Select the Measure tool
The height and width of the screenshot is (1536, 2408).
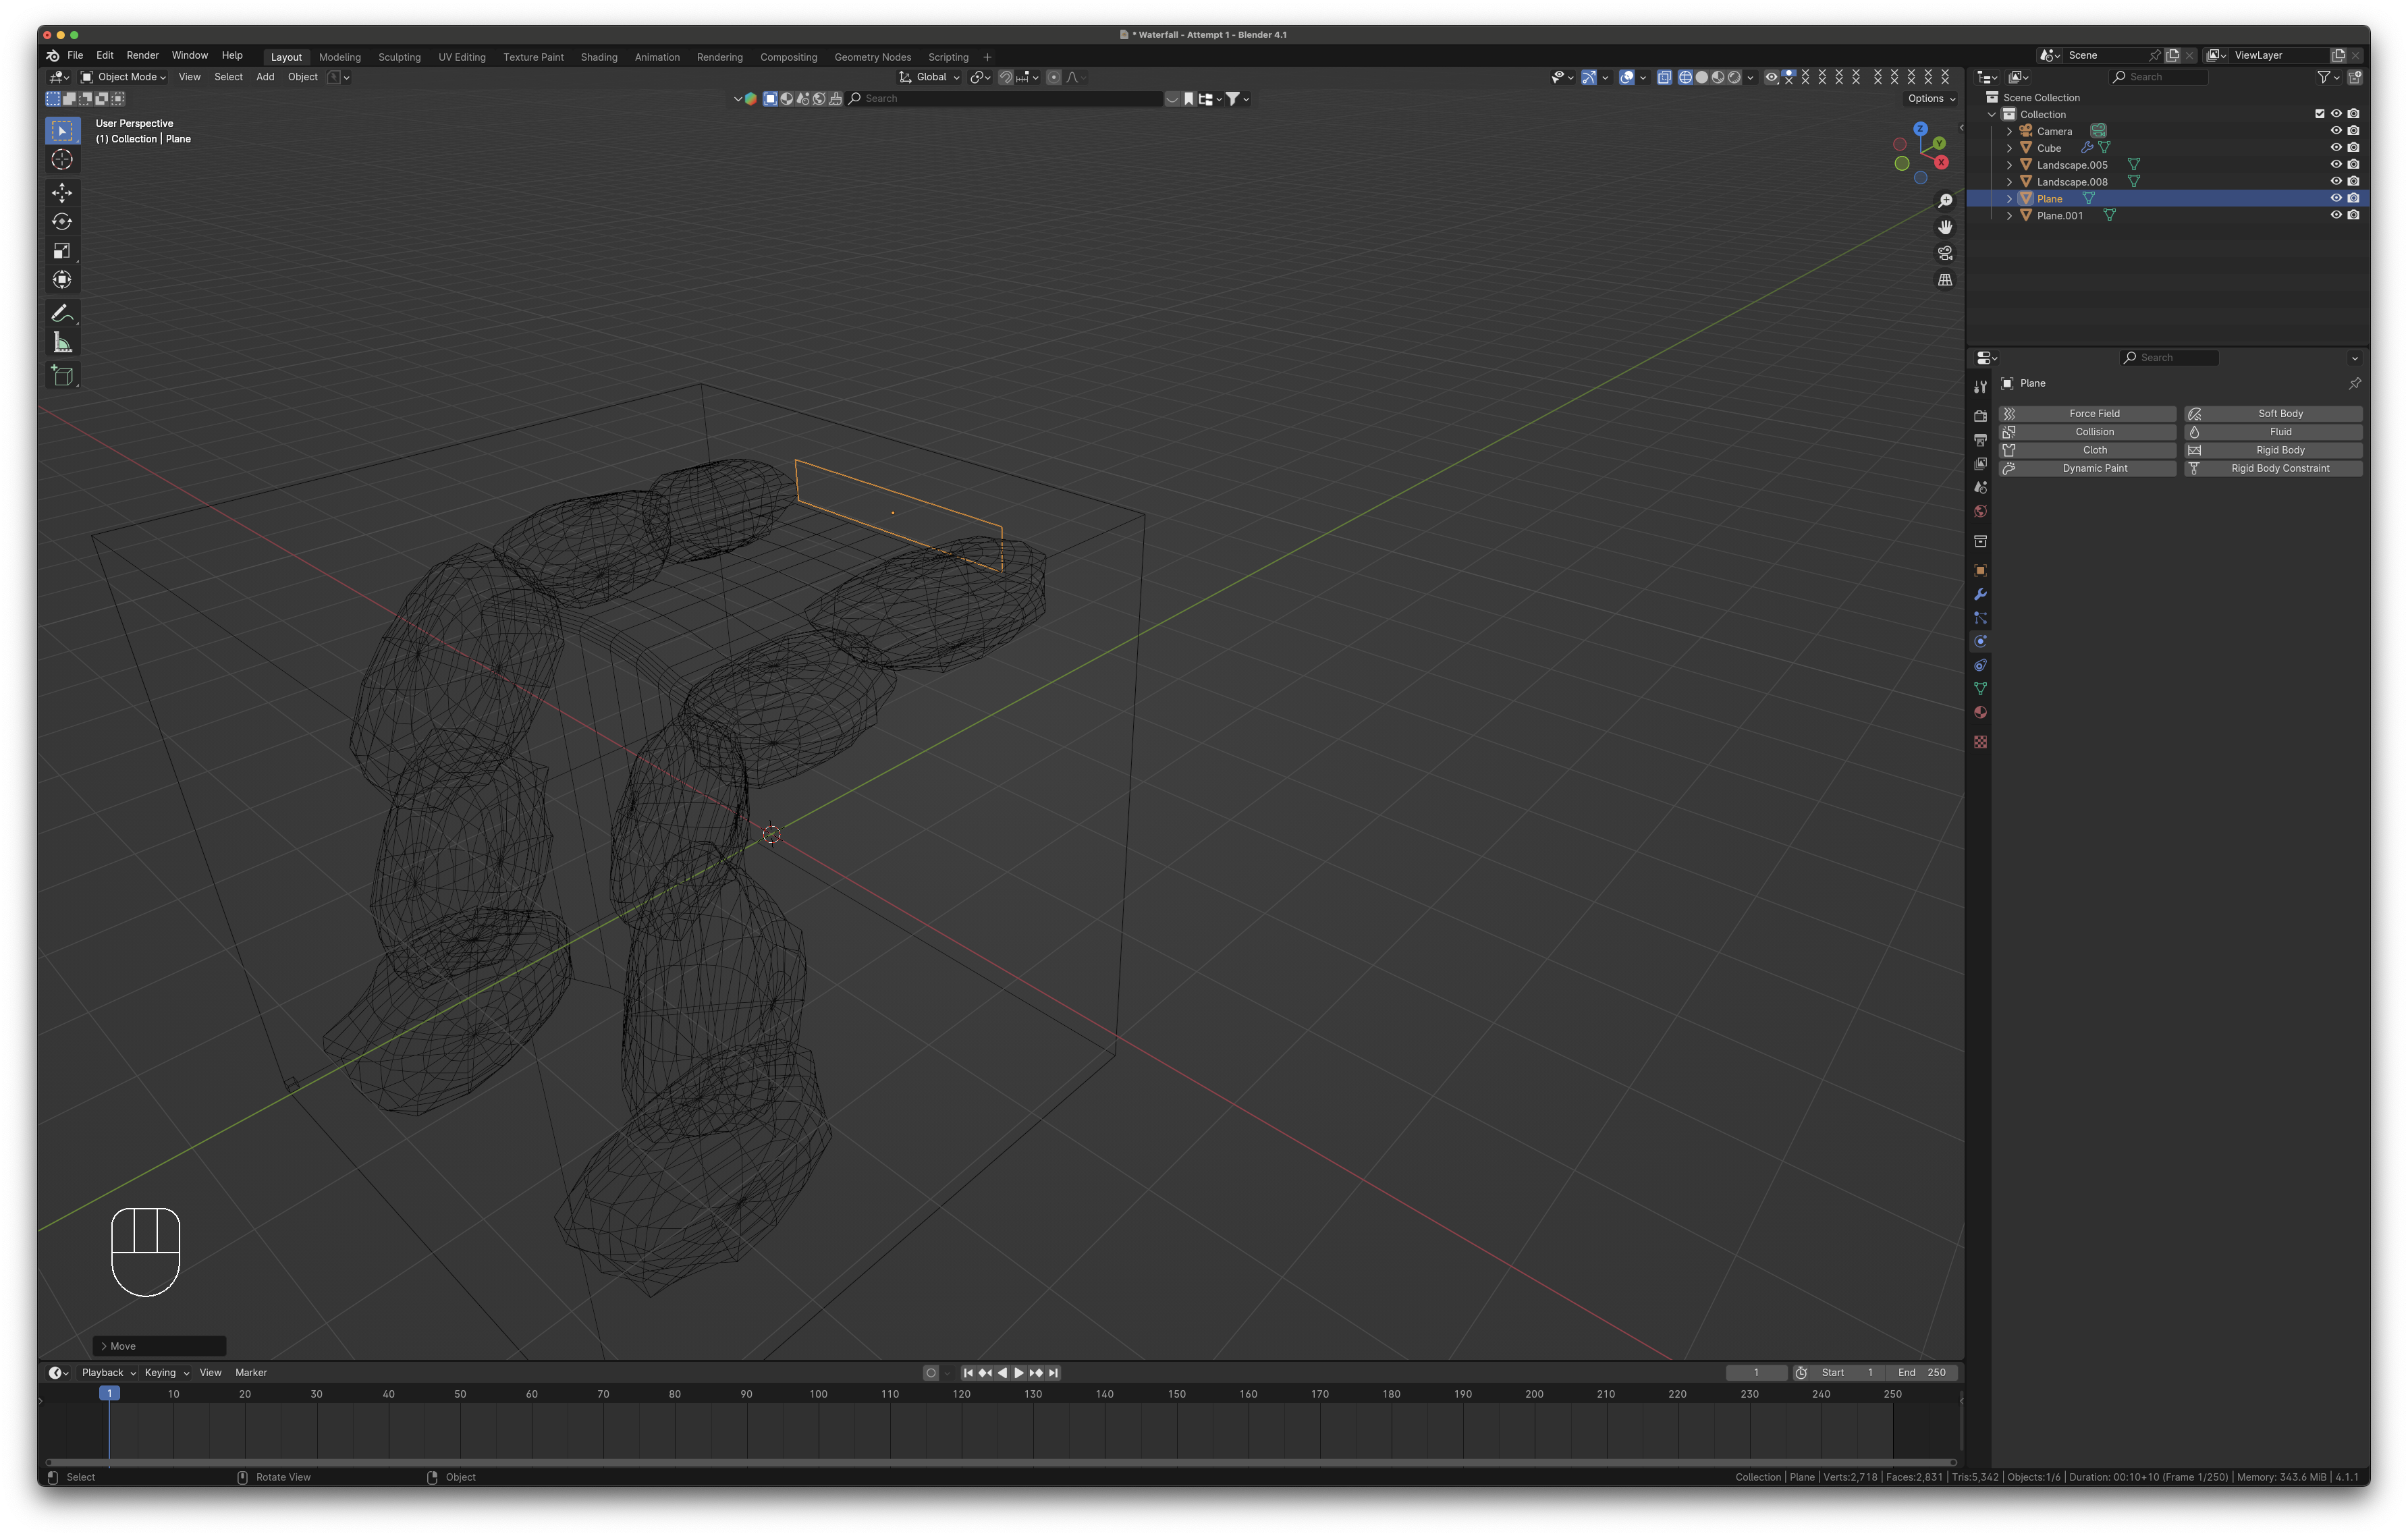click(62, 343)
